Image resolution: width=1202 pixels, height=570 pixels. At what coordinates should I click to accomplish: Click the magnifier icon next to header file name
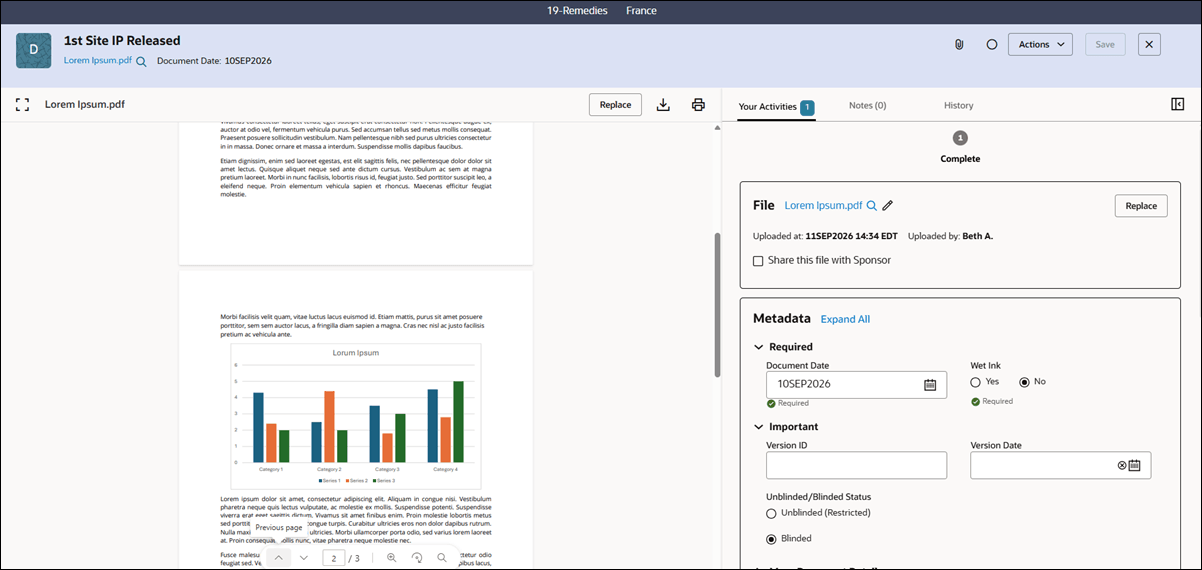click(x=141, y=61)
